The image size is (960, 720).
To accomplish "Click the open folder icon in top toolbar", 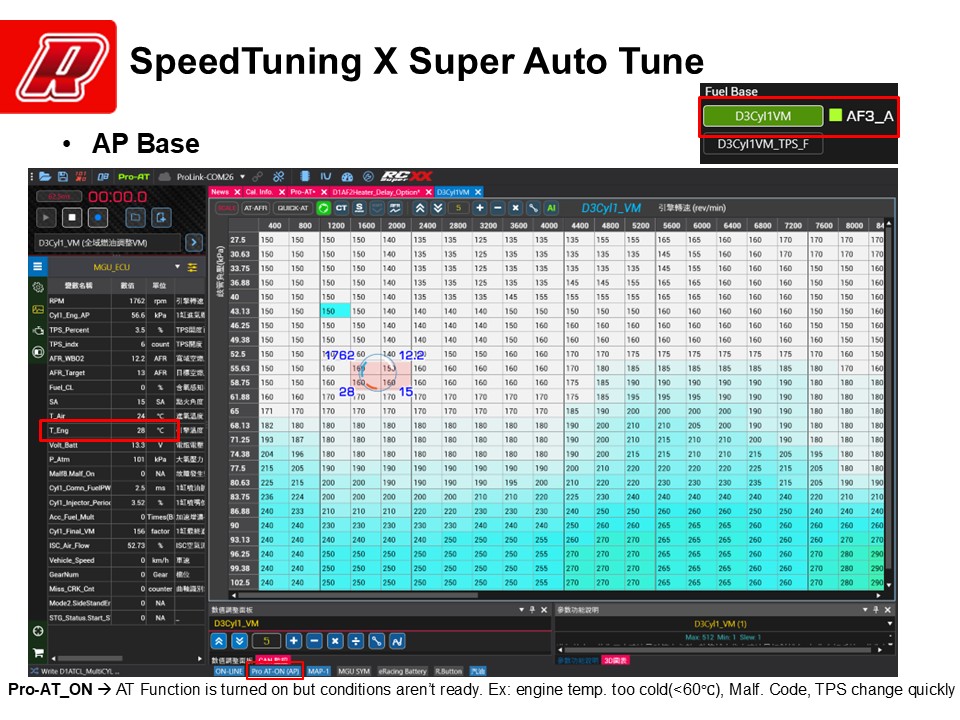I will (45, 177).
